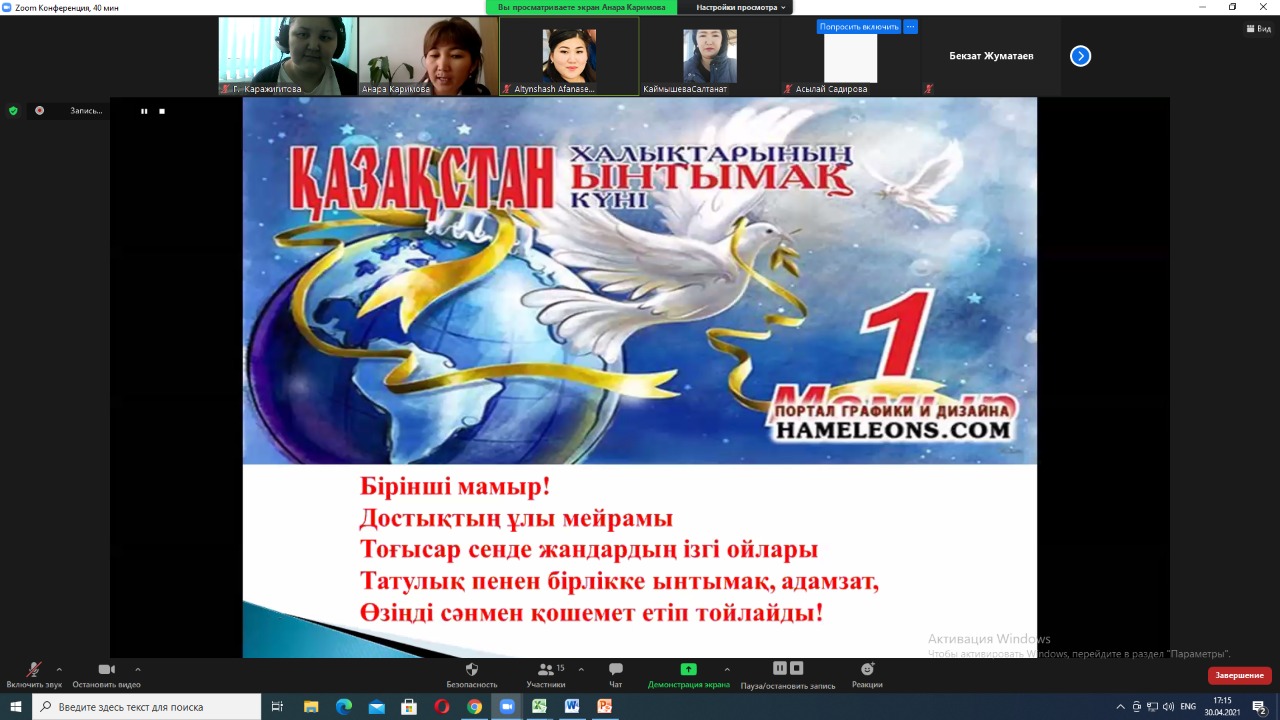Click the Запись recording label
The height and width of the screenshot is (720, 1280).
pyautogui.click(x=86, y=111)
